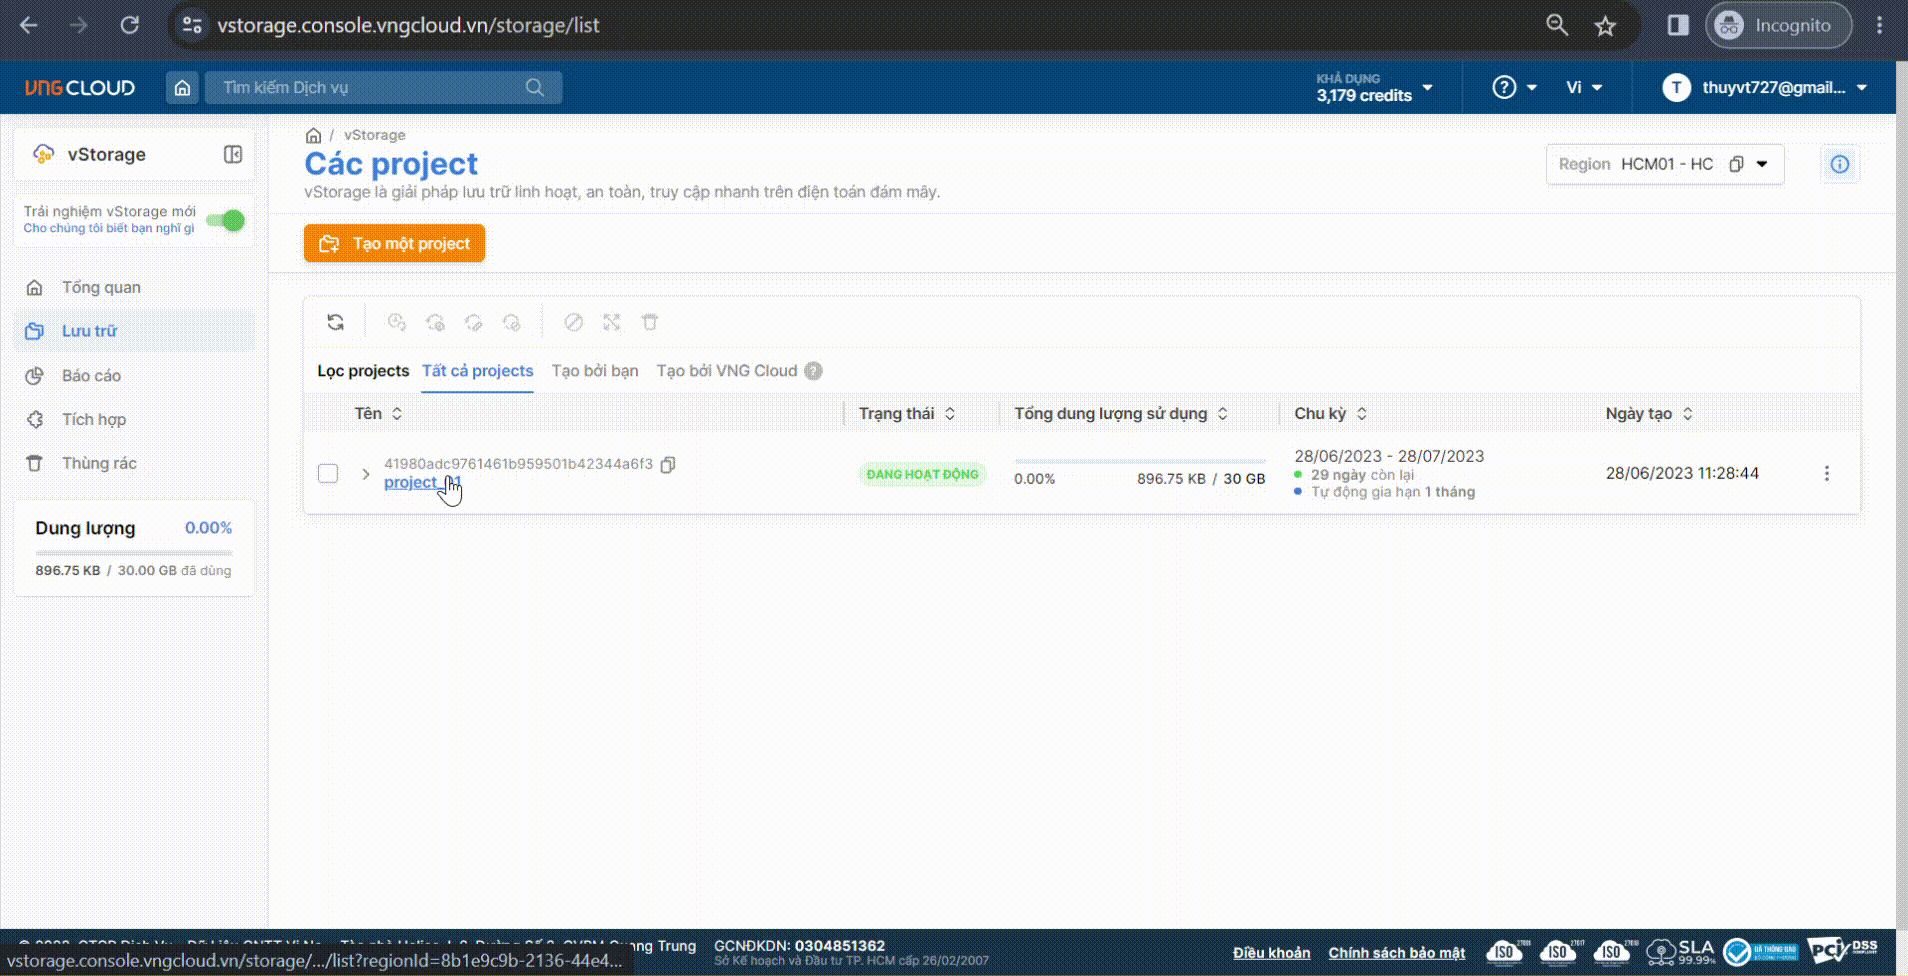Click the refresh icon in the project toolbar
This screenshot has width=1908, height=976.
[x=336, y=322]
